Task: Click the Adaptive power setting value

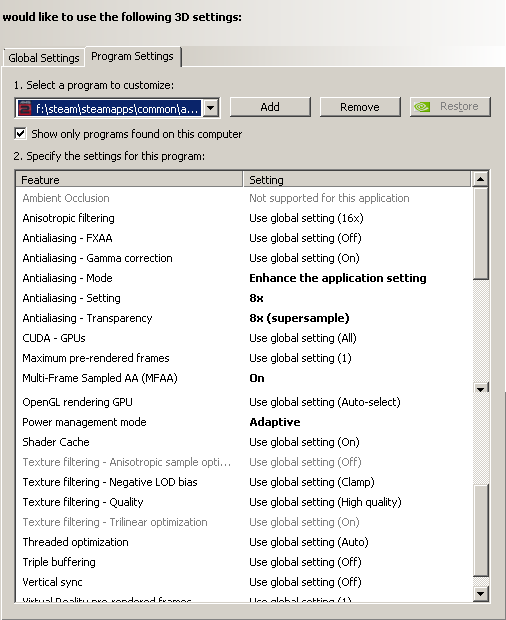Action: pyautogui.click(x=275, y=422)
